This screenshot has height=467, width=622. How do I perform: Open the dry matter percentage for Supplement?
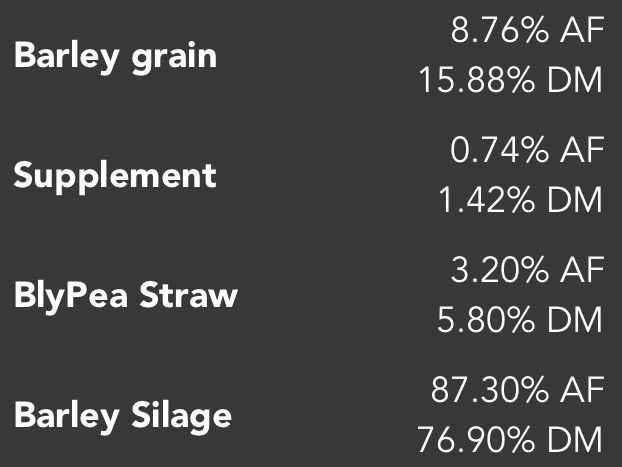coord(521,200)
